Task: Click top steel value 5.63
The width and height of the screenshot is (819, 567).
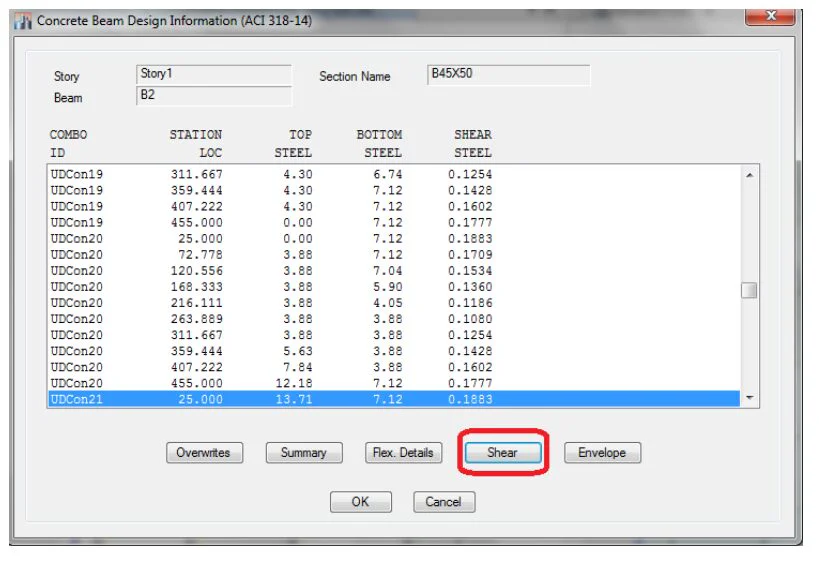Action: tap(298, 351)
